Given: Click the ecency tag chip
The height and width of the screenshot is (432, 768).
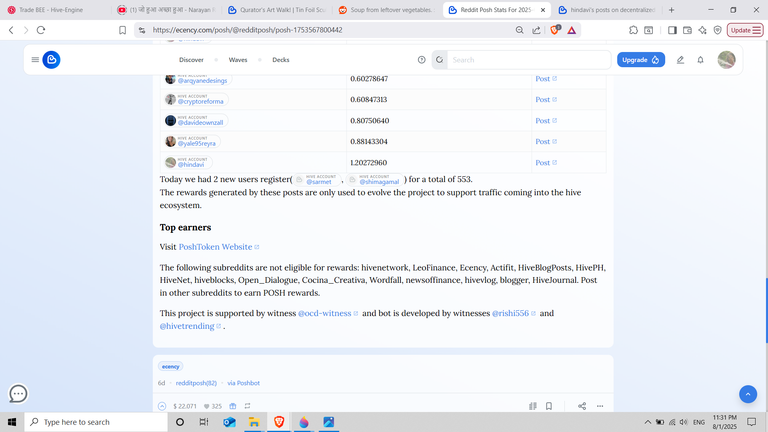Looking at the screenshot, I should click(170, 366).
